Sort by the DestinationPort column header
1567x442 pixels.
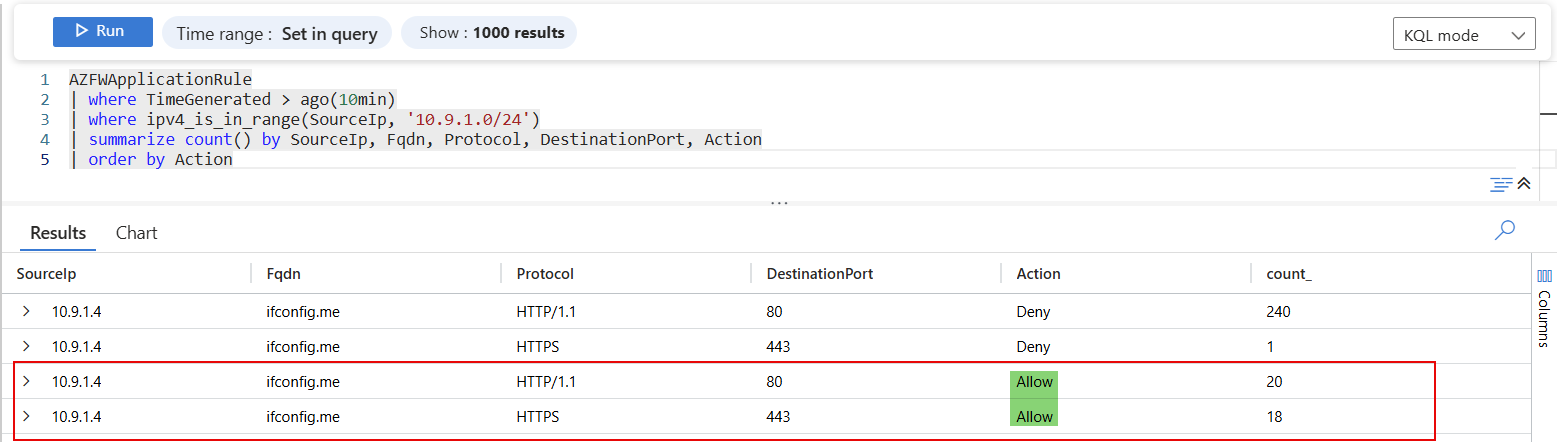click(820, 274)
